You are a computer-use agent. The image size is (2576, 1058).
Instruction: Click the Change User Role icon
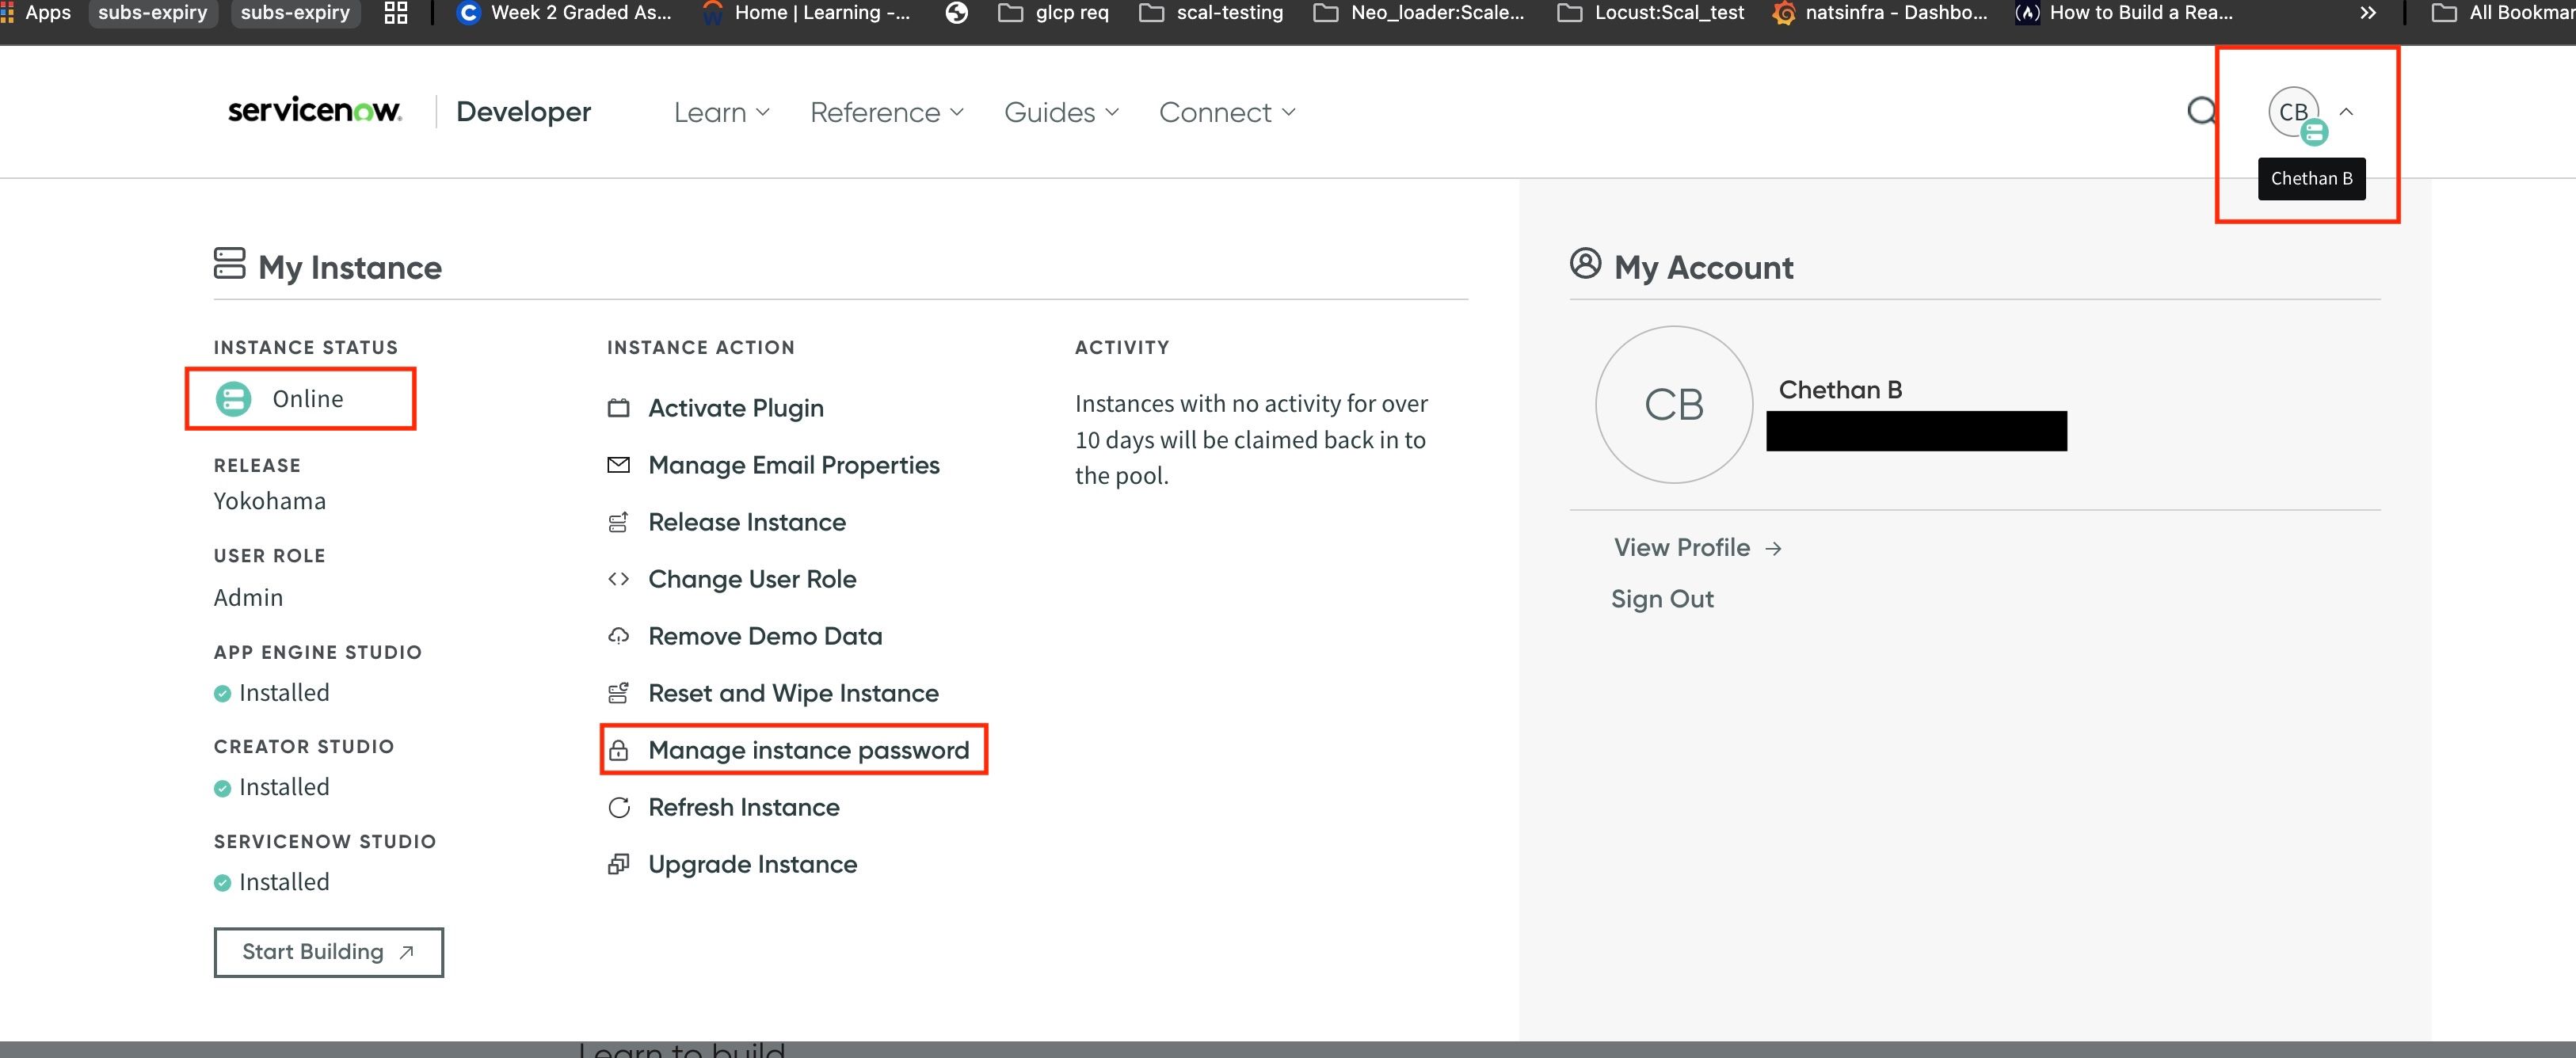(x=619, y=579)
